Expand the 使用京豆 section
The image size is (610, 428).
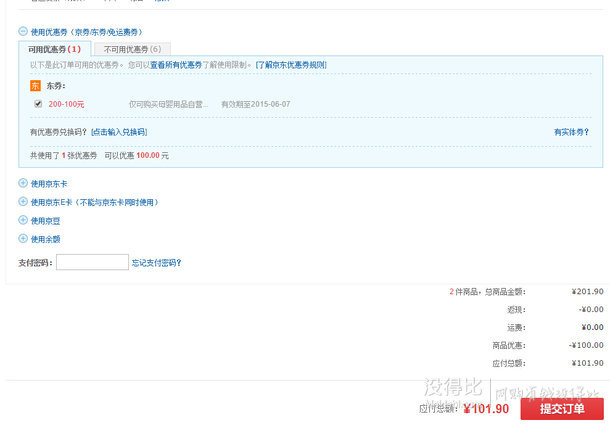pyautogui.click(x=23, y=220)
